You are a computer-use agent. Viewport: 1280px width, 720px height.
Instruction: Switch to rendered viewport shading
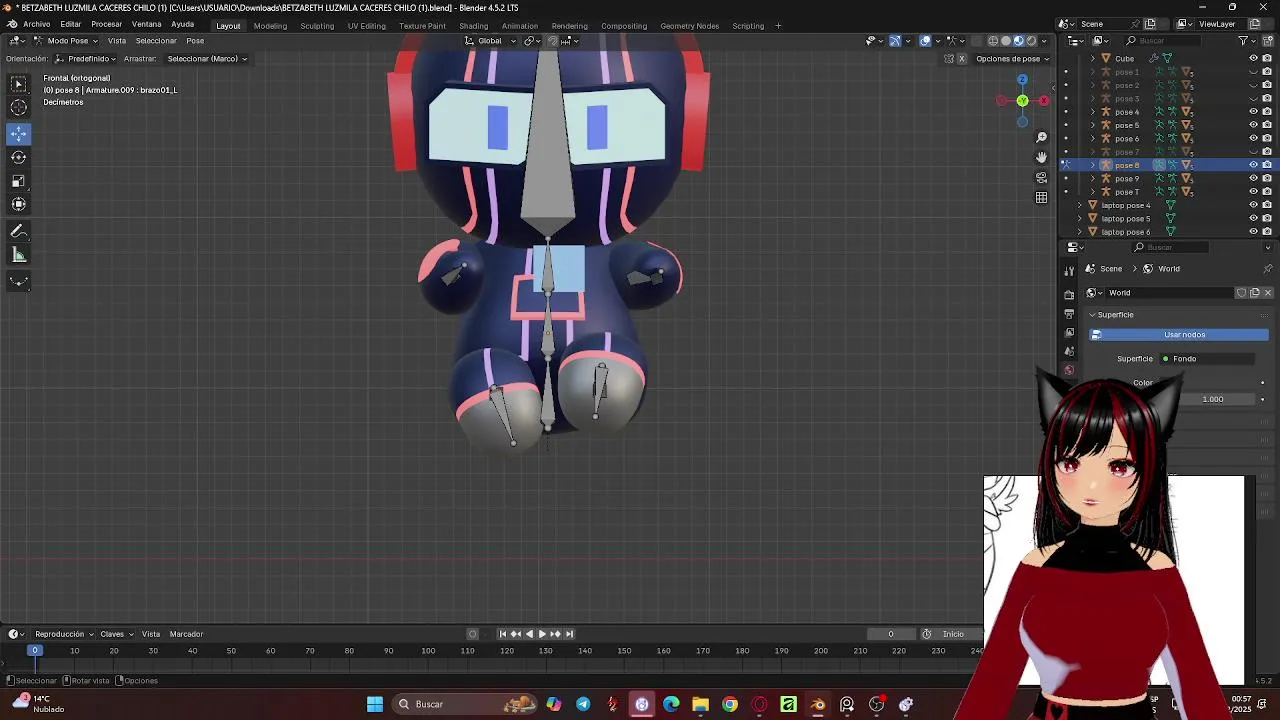[1031, 41]
